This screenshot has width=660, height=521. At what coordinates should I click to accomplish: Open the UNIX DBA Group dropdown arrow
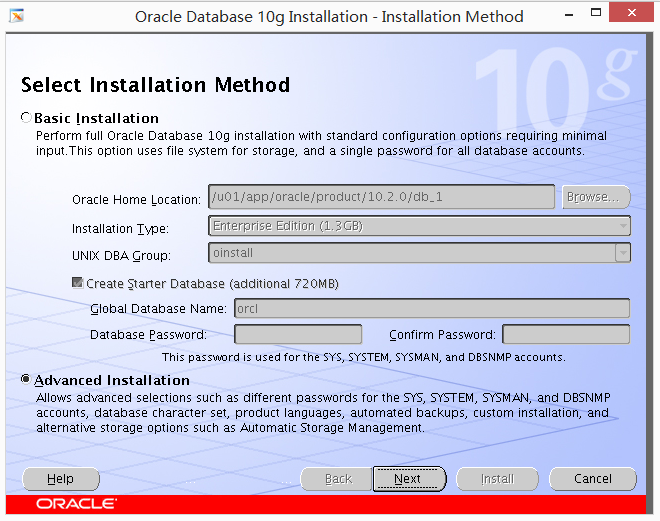623,253
